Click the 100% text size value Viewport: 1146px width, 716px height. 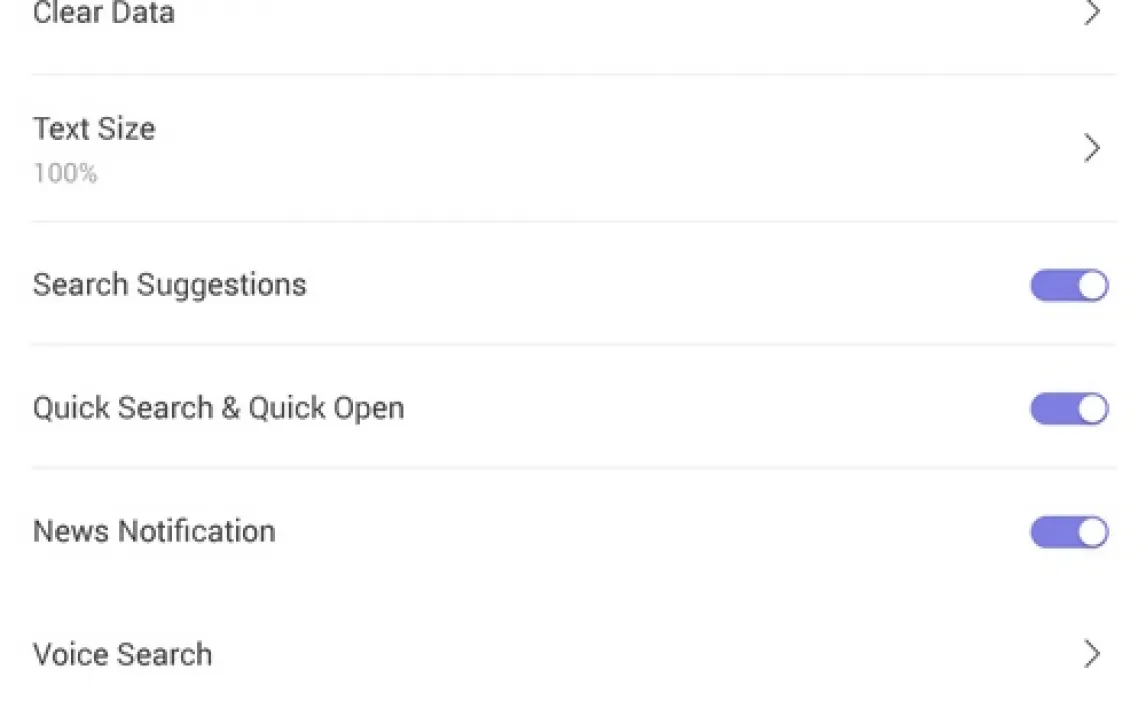coord(65,174)
